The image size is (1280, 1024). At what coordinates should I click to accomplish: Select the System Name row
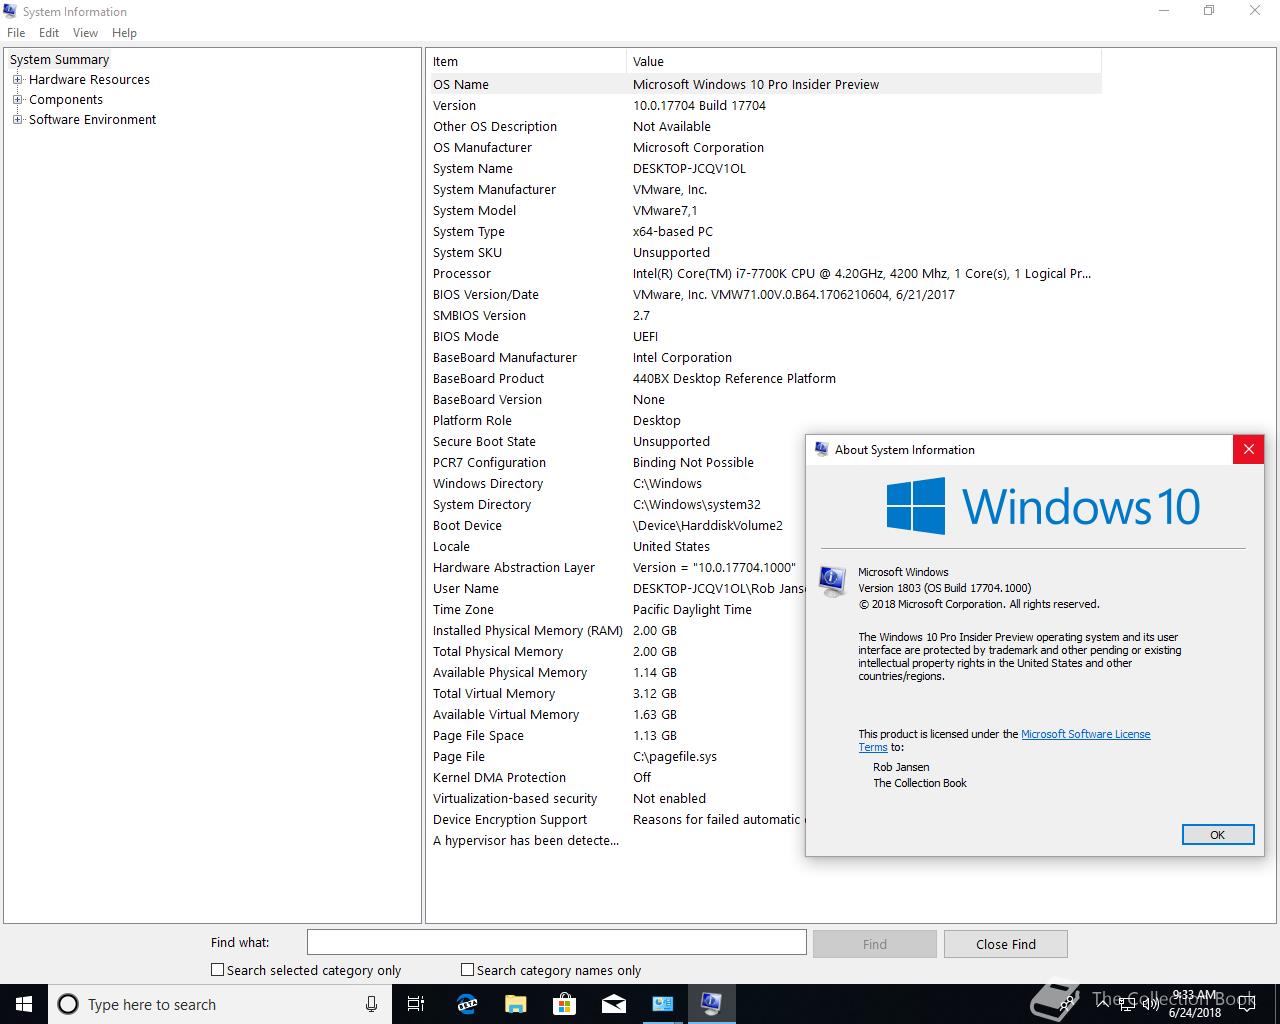click(x=766, y=168)
